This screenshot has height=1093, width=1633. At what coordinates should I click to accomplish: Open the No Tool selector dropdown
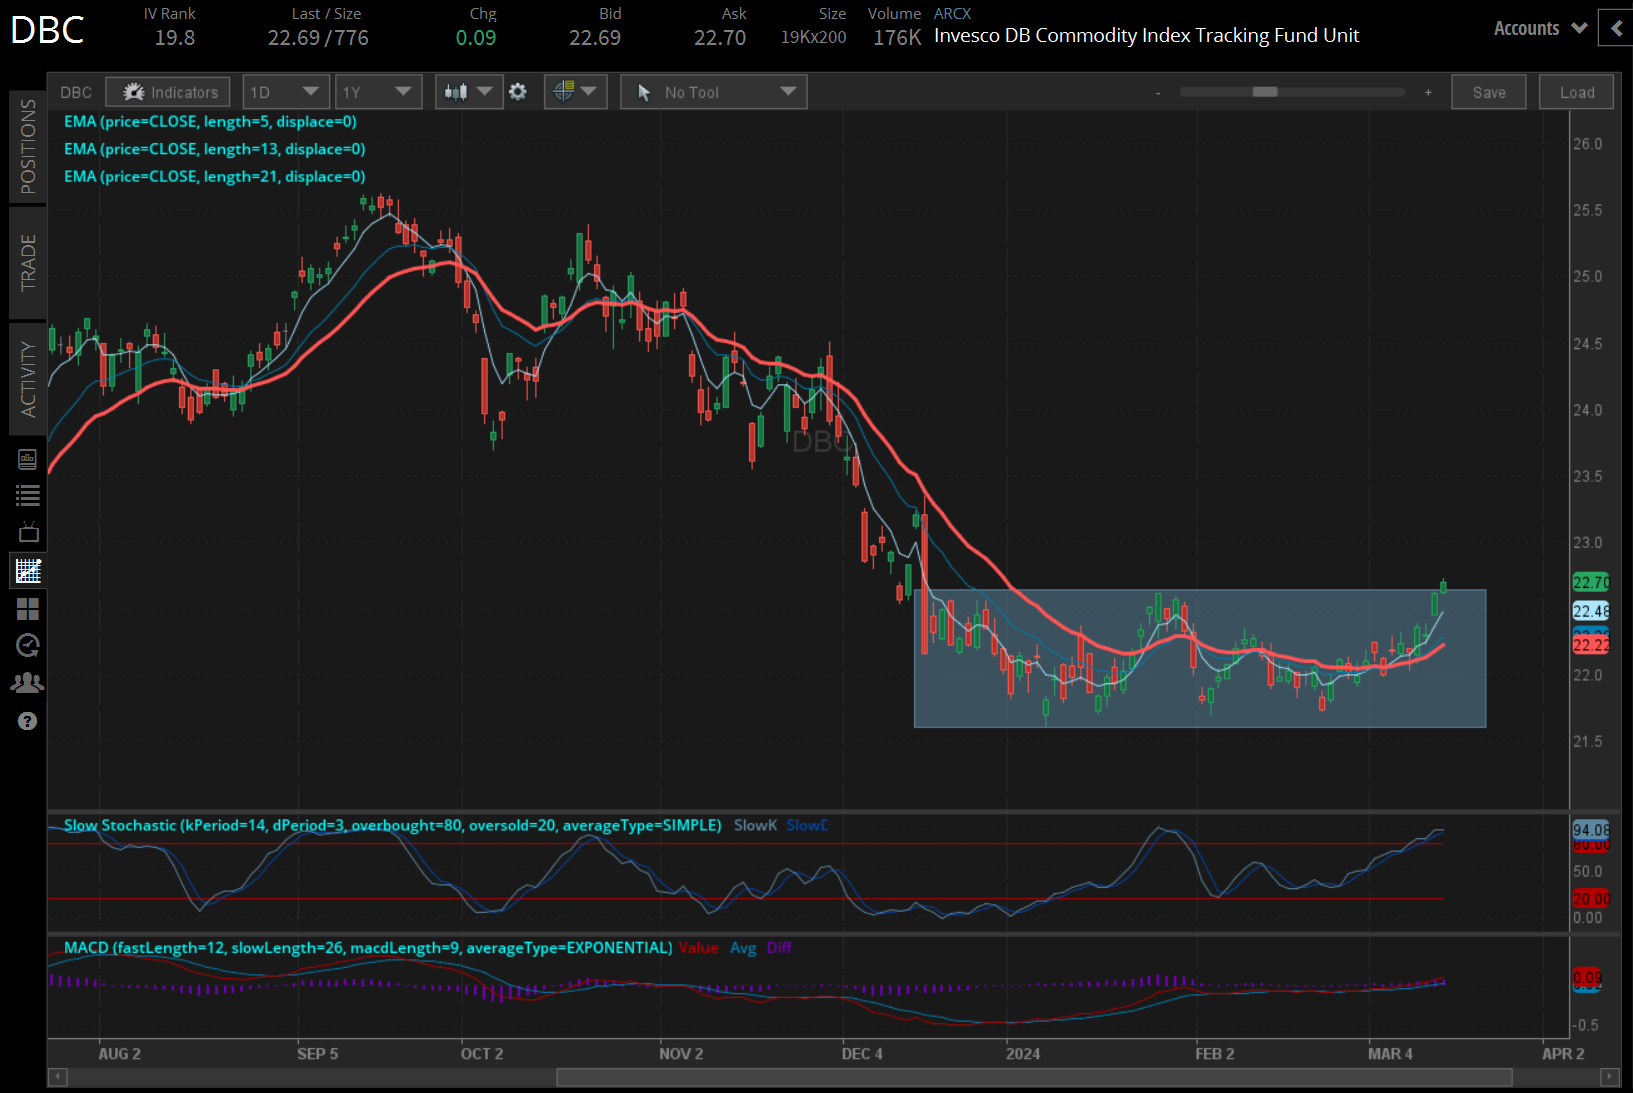[x=712, y=91]
